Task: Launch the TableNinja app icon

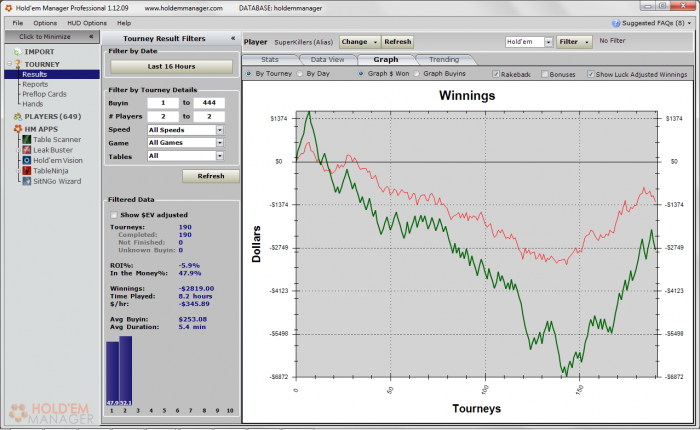Action: click(26, 171)
